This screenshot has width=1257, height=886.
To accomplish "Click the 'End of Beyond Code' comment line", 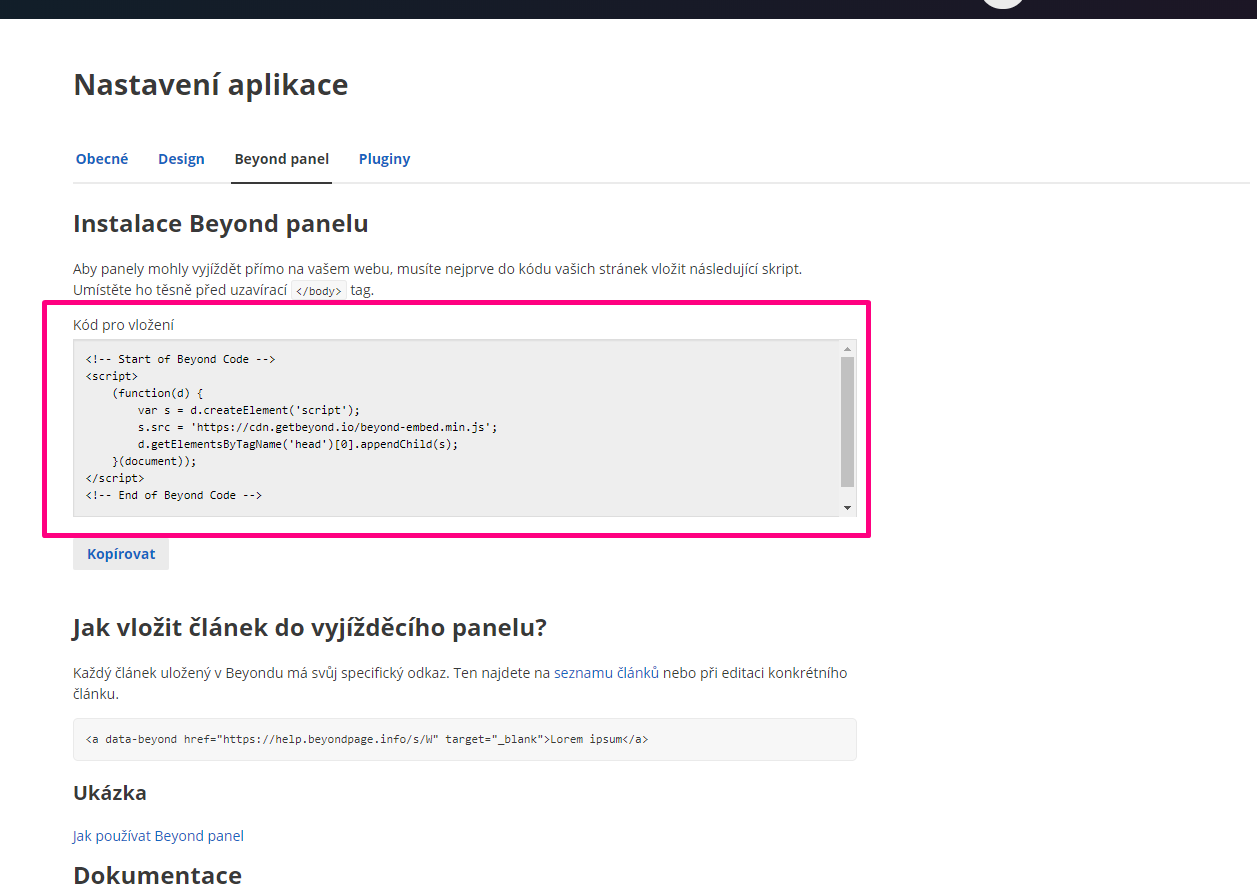I will pyautogui.click(x=174, y=495).
